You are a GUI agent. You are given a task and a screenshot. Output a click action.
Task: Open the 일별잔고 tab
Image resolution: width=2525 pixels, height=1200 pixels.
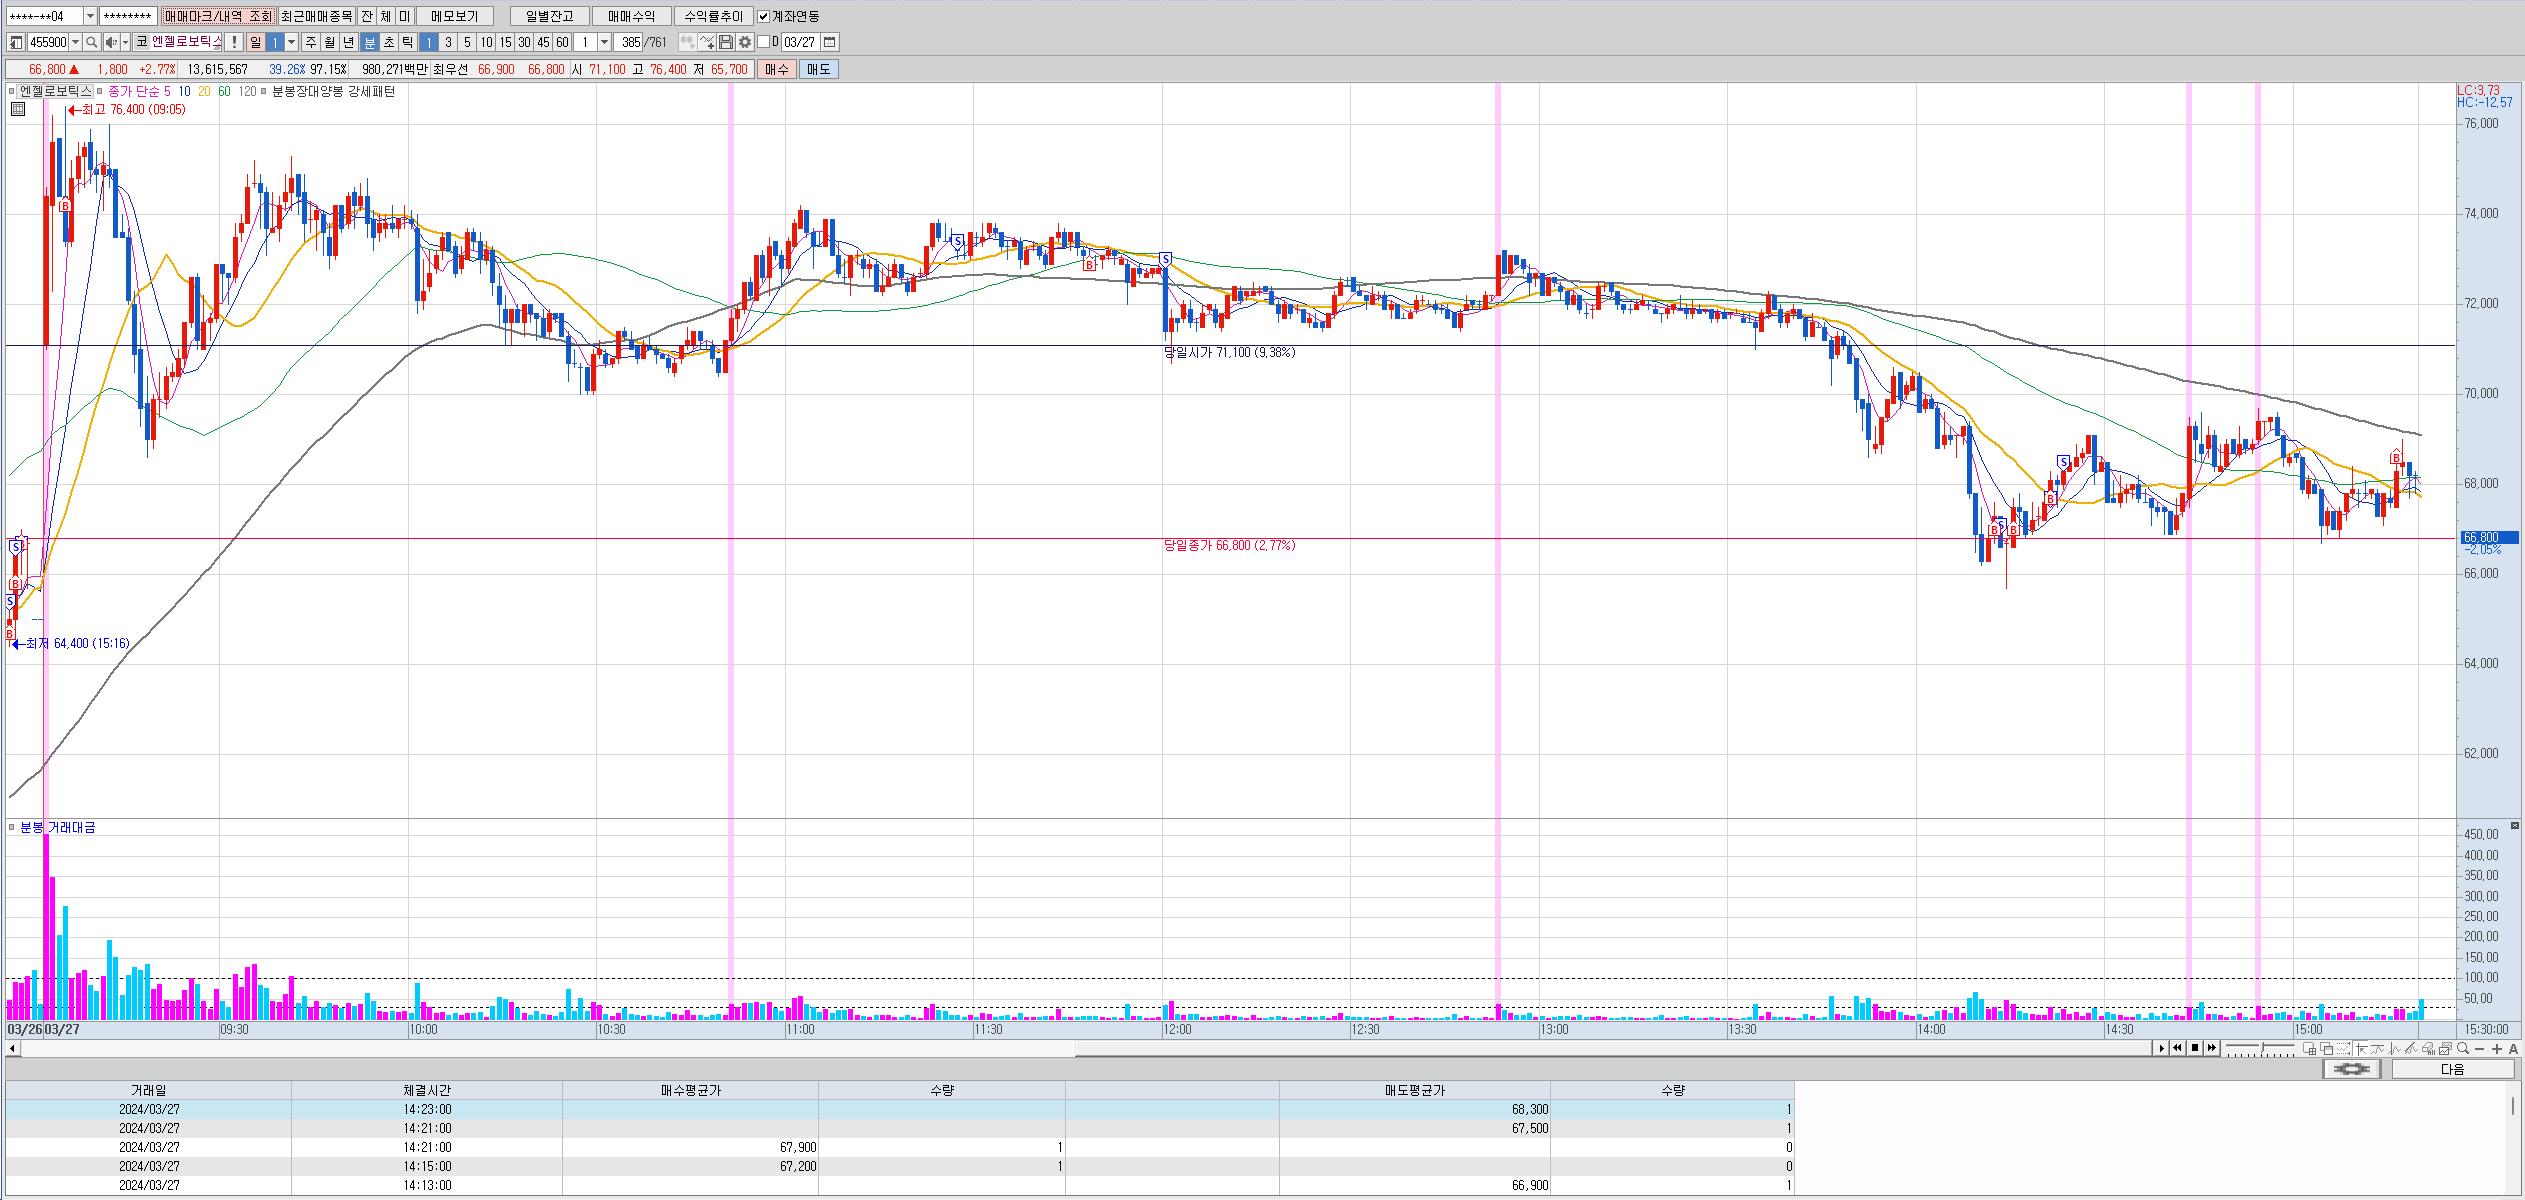pos(549,16)
